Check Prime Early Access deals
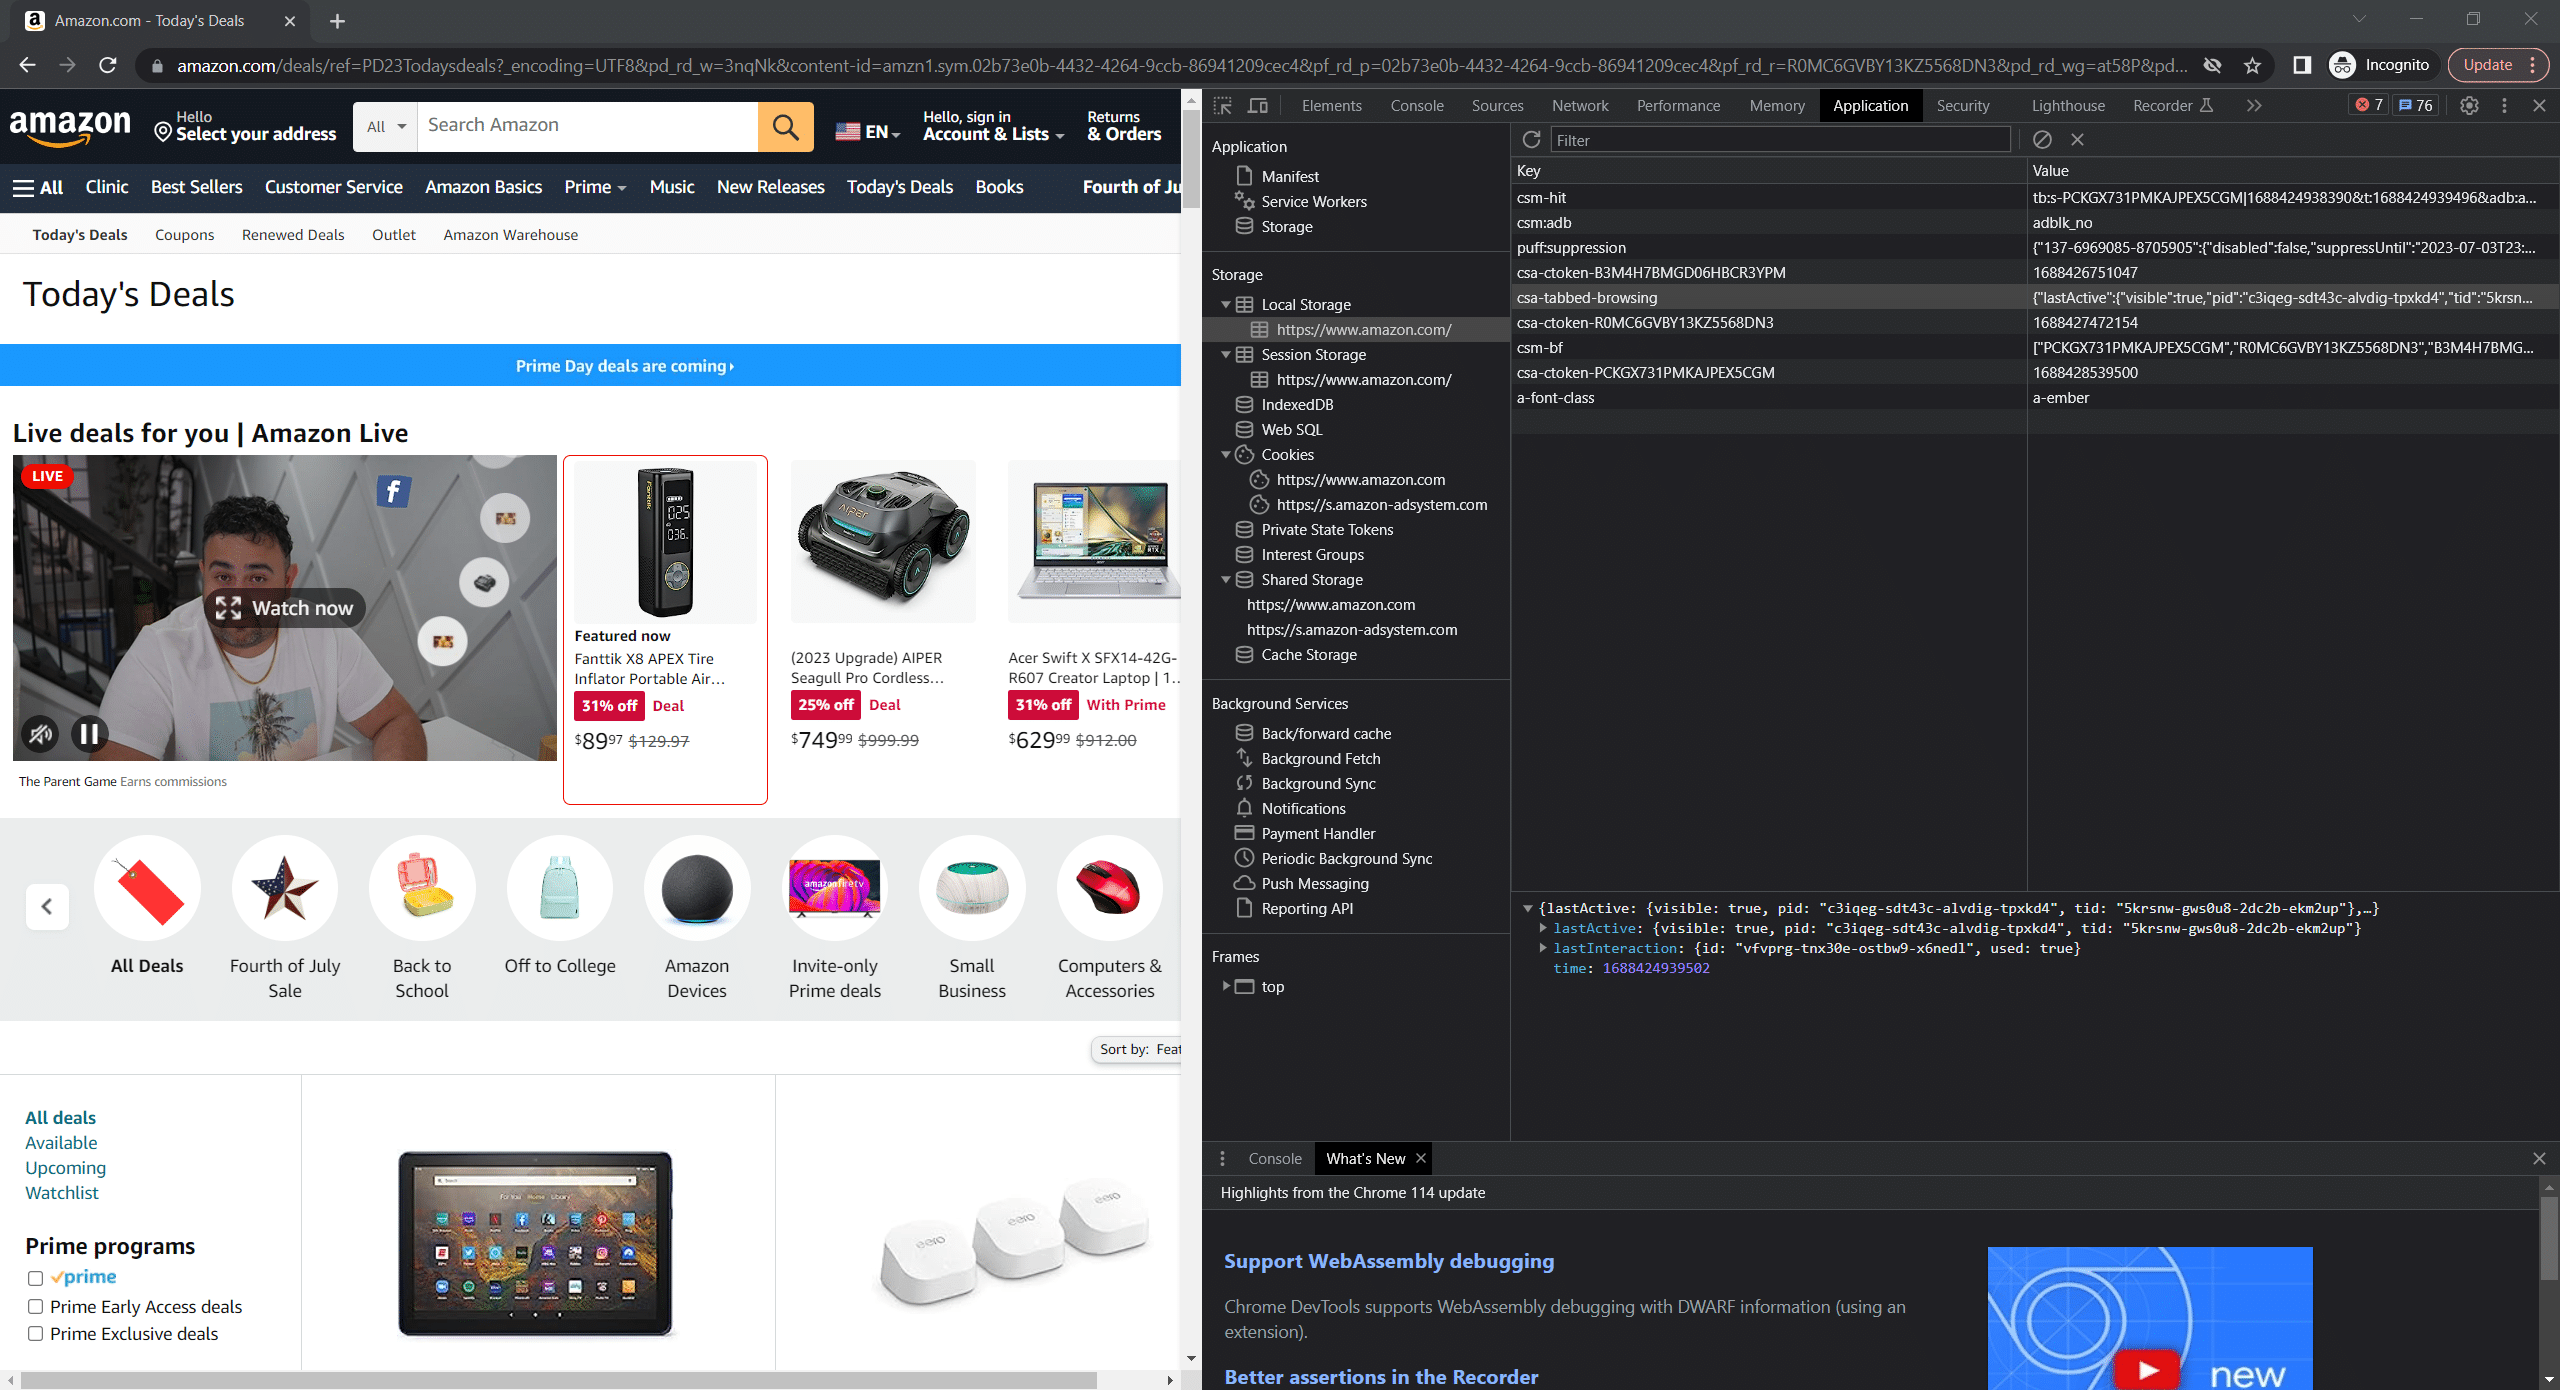Image resolution: width=2560 pixels, height=1390 pixels. point(35,1306)
